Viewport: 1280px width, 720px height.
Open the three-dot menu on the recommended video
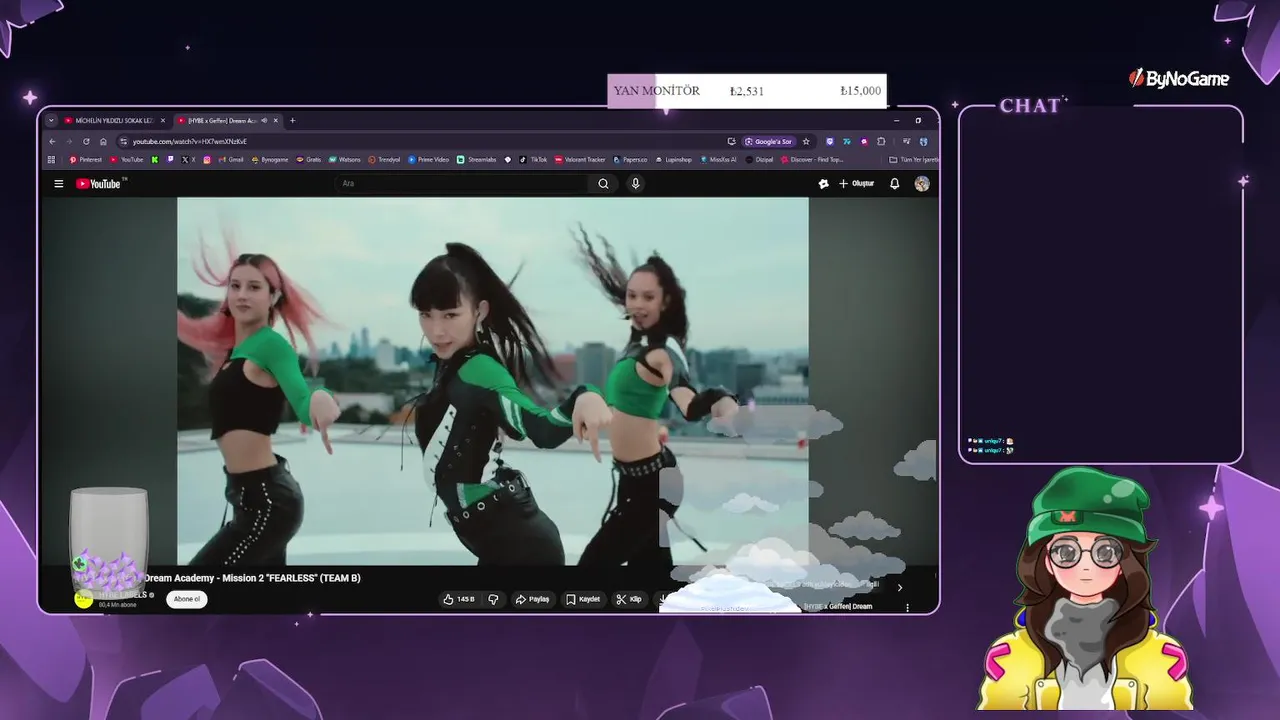click(x=907, y=607)
